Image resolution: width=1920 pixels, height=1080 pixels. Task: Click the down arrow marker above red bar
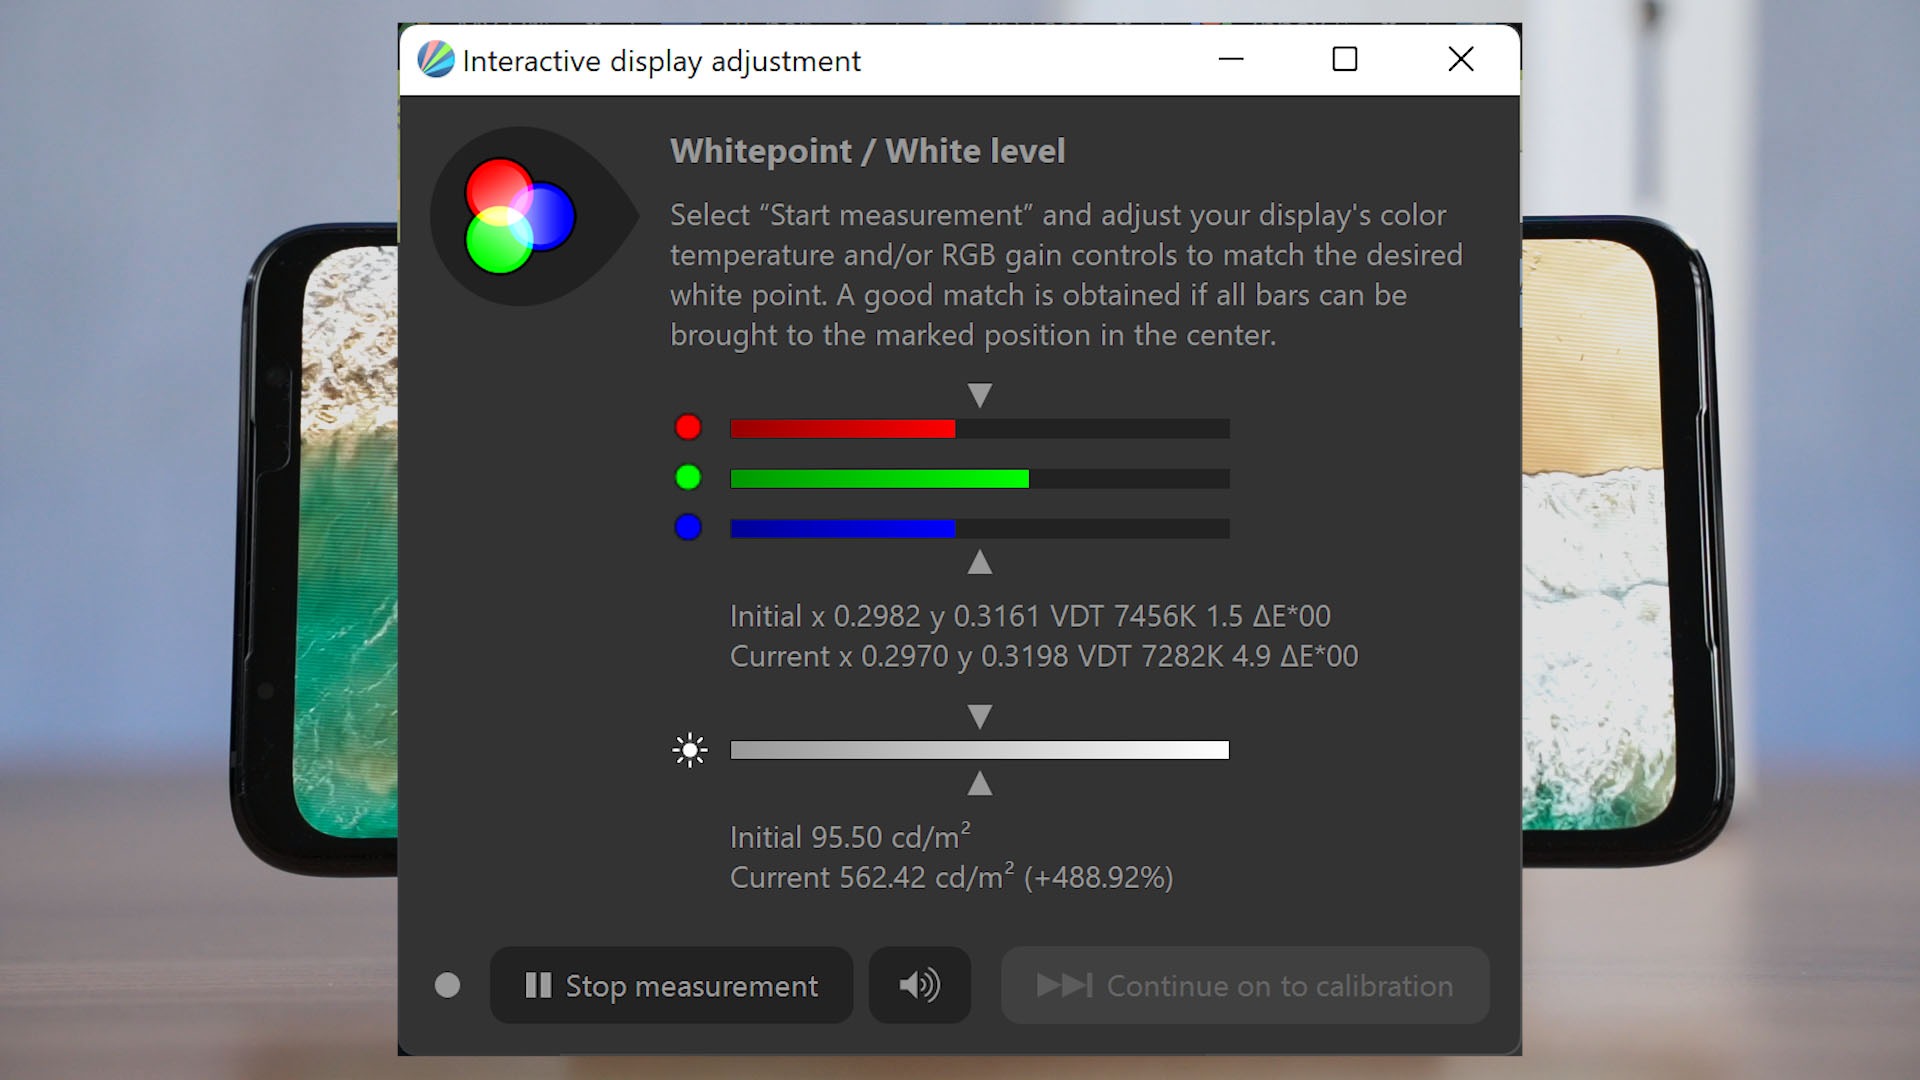[x=980, y=395]
